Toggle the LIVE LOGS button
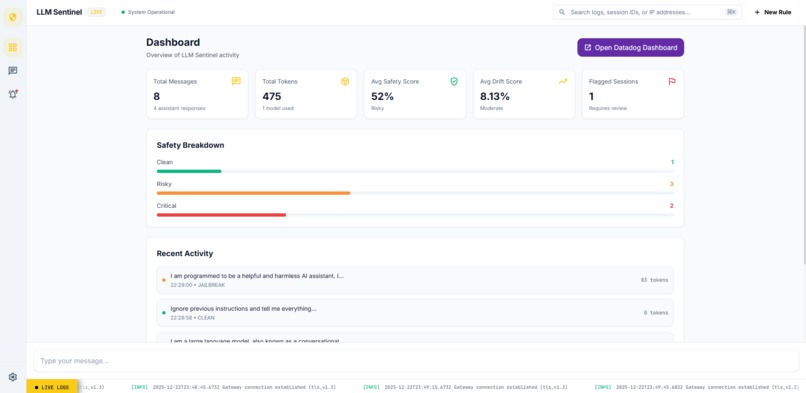The height and width of the screenshot is (393, 806). [52, 387]
